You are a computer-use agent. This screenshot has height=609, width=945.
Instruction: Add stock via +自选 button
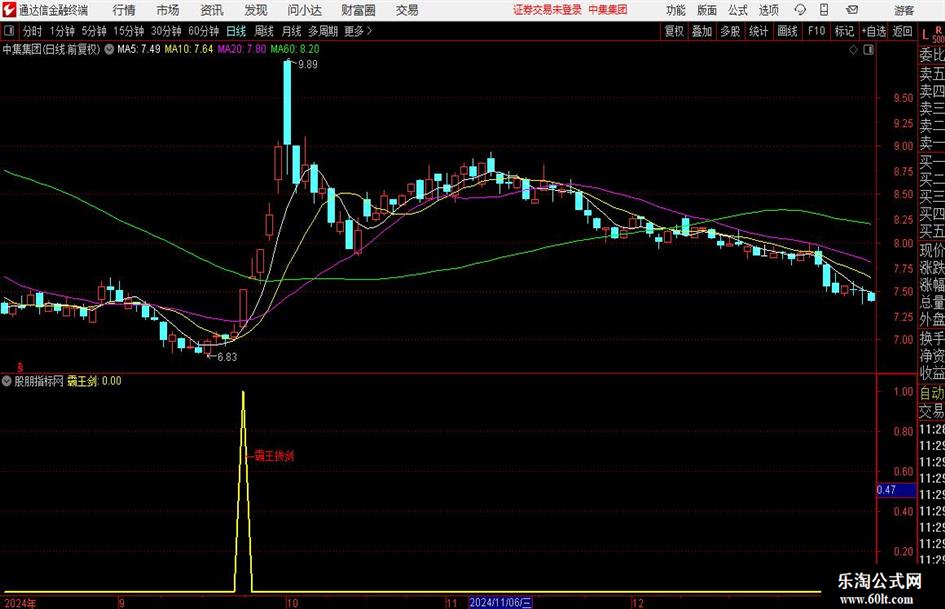(x=873, y=31)
